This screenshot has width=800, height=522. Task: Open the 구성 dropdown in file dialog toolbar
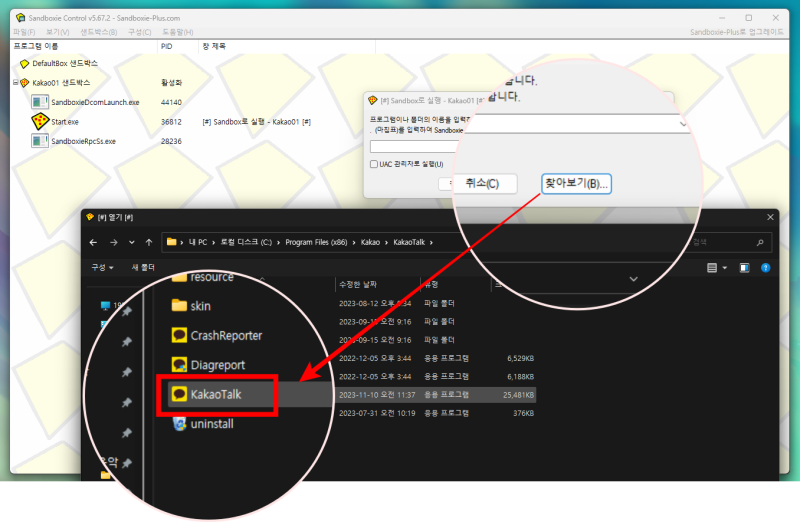[102, 267]
